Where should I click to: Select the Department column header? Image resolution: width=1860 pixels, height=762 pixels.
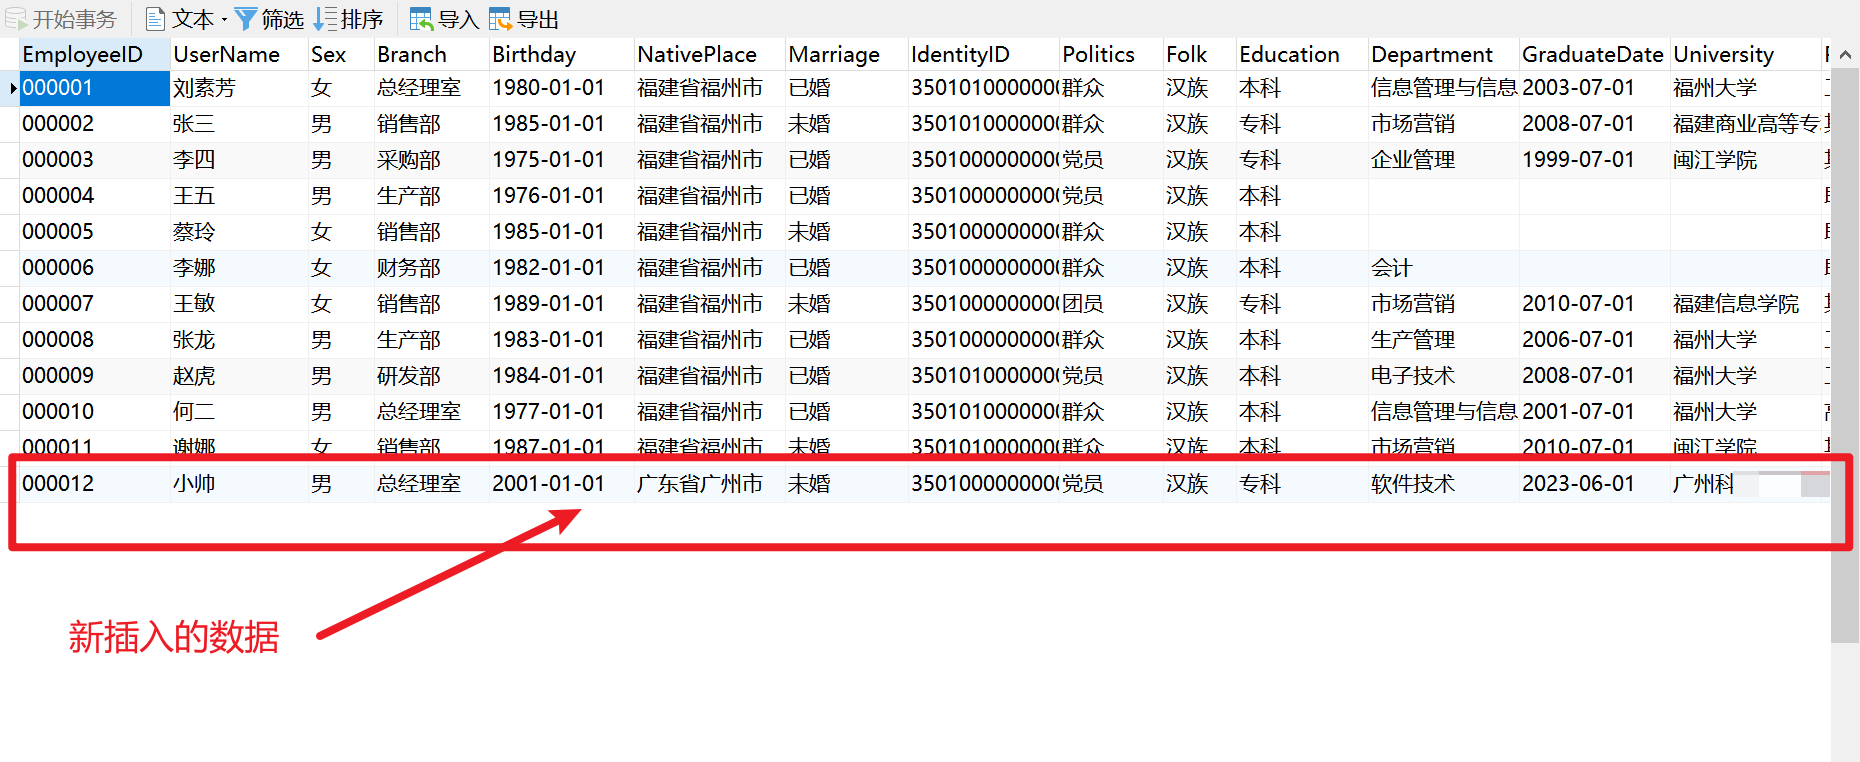[1444, 54]
